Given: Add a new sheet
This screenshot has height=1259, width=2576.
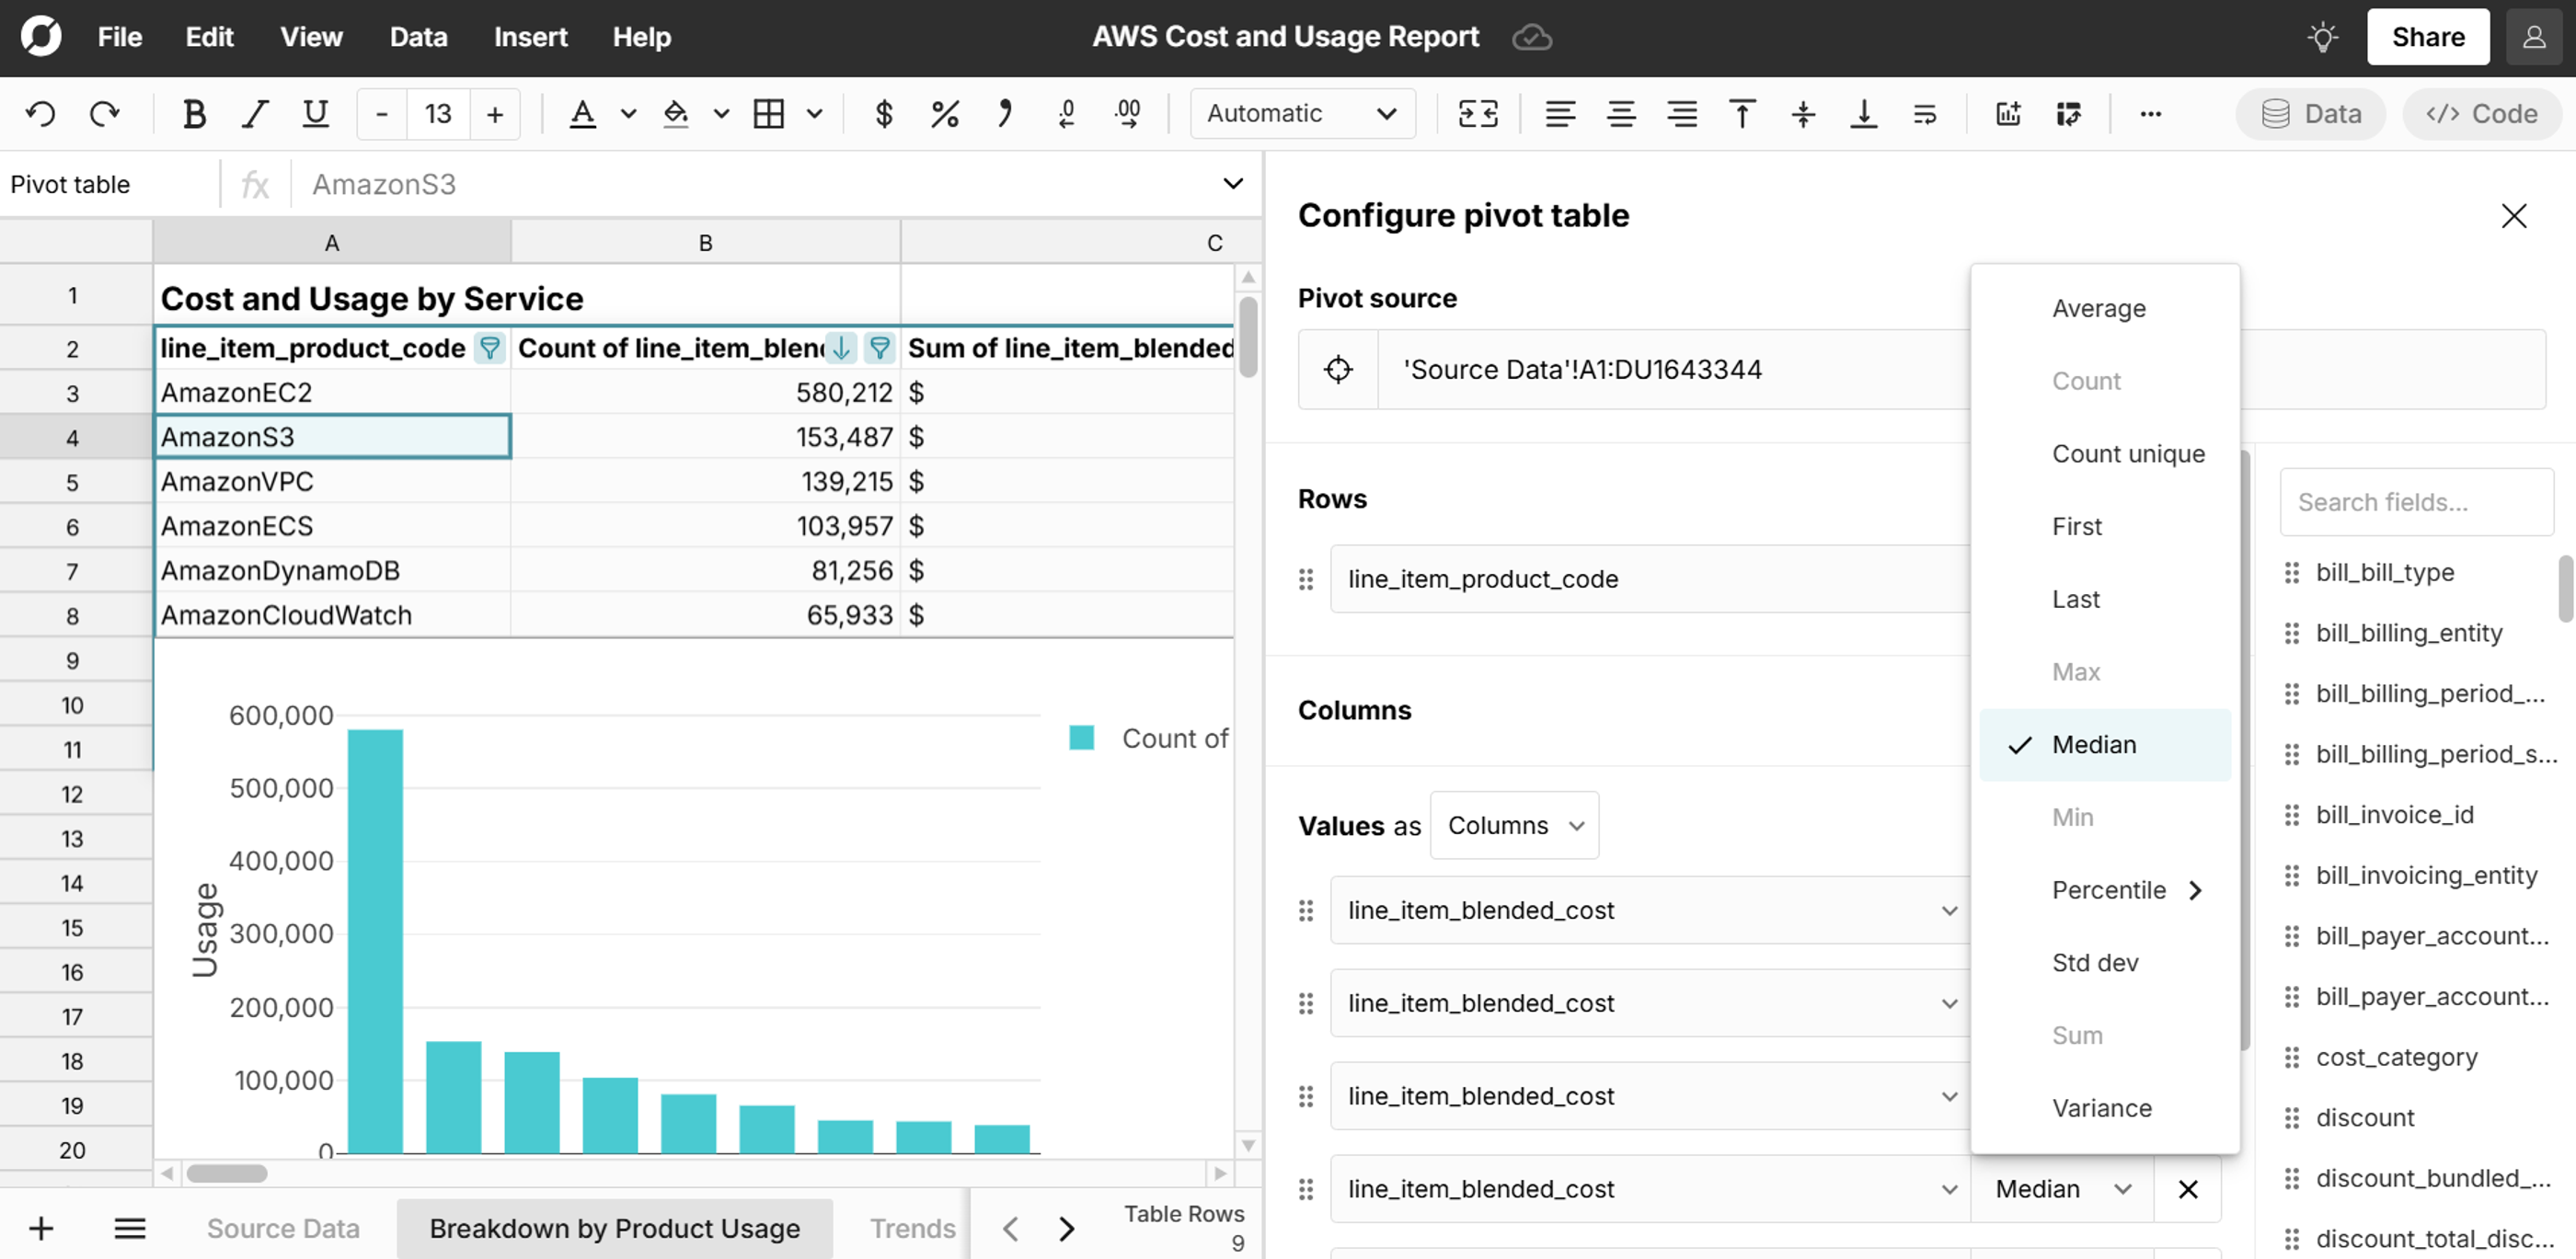Looking at the screenshot, I should click(41, 1229).
